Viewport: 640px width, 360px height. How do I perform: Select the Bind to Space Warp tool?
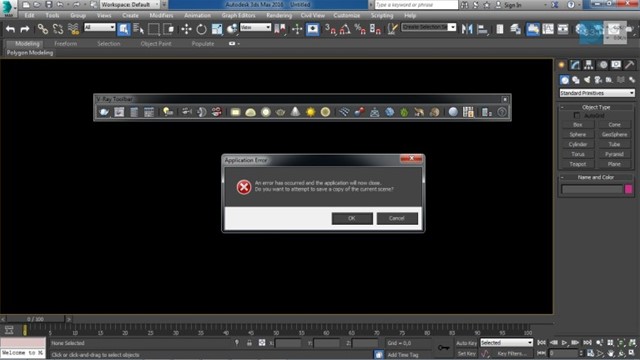pos(73,29)
